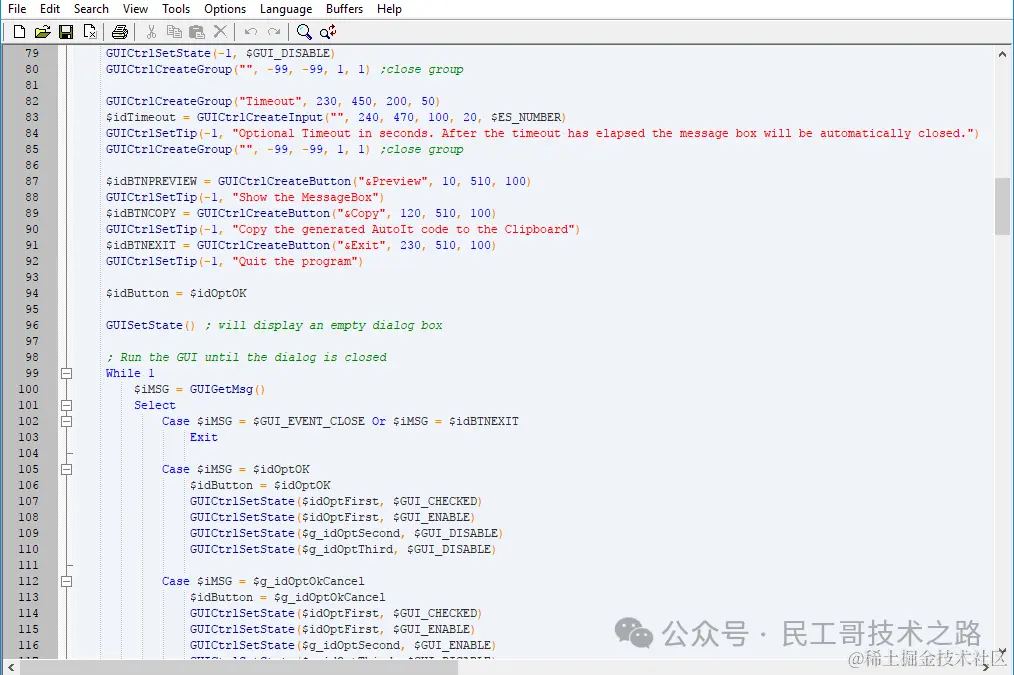
Task: Cut the selection with the scissors icon
Action: tap(151, 31)
